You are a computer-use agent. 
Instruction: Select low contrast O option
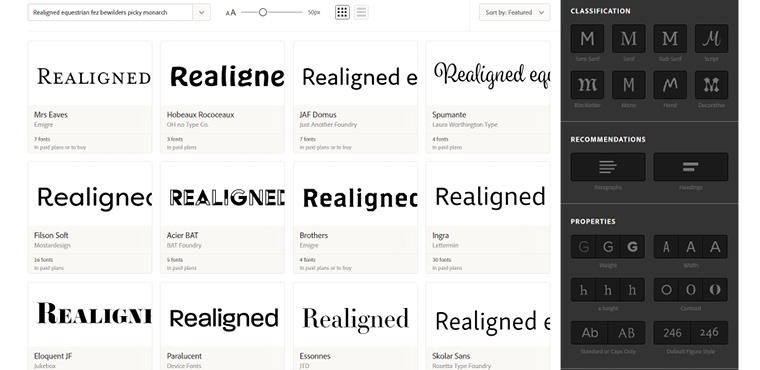point(666,290)
